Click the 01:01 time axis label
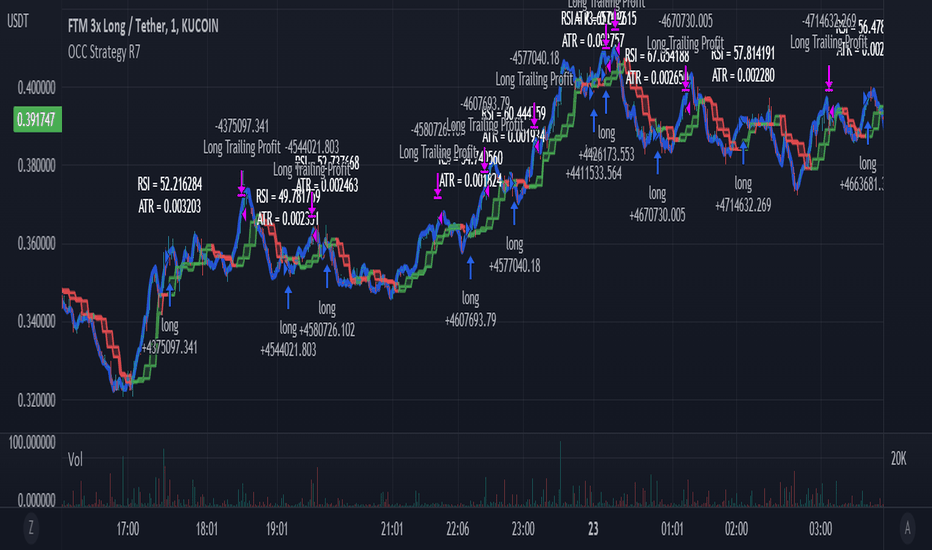 672,529
